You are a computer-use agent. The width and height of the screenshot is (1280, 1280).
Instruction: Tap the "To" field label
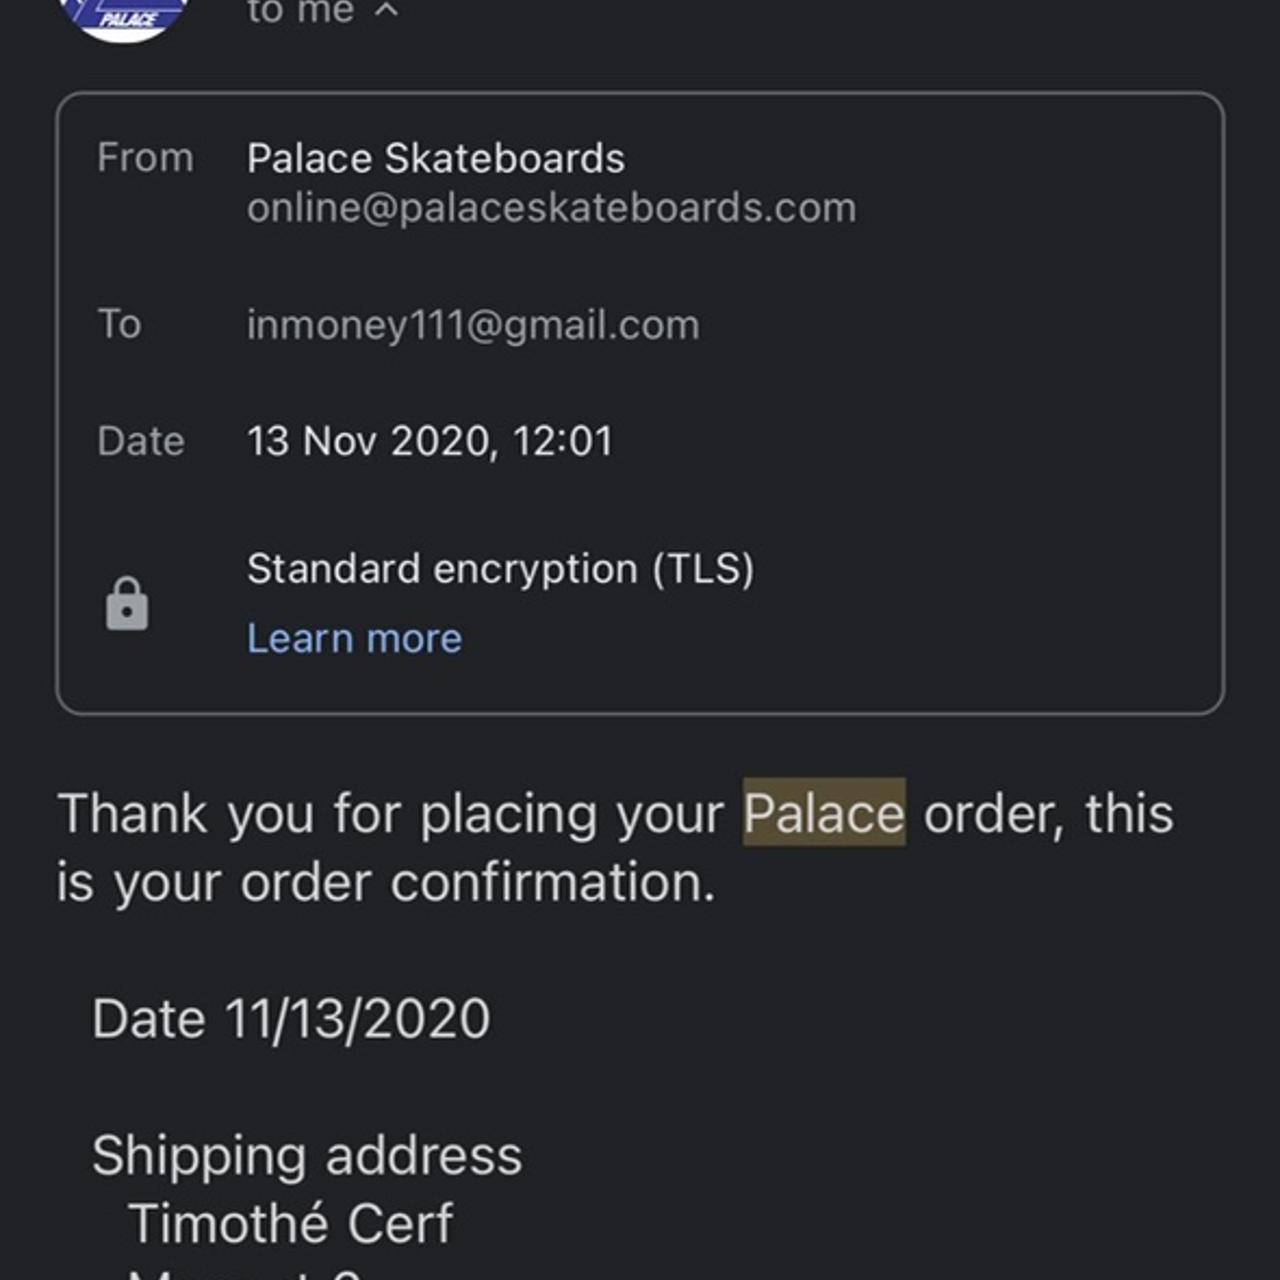pos(119,325)
